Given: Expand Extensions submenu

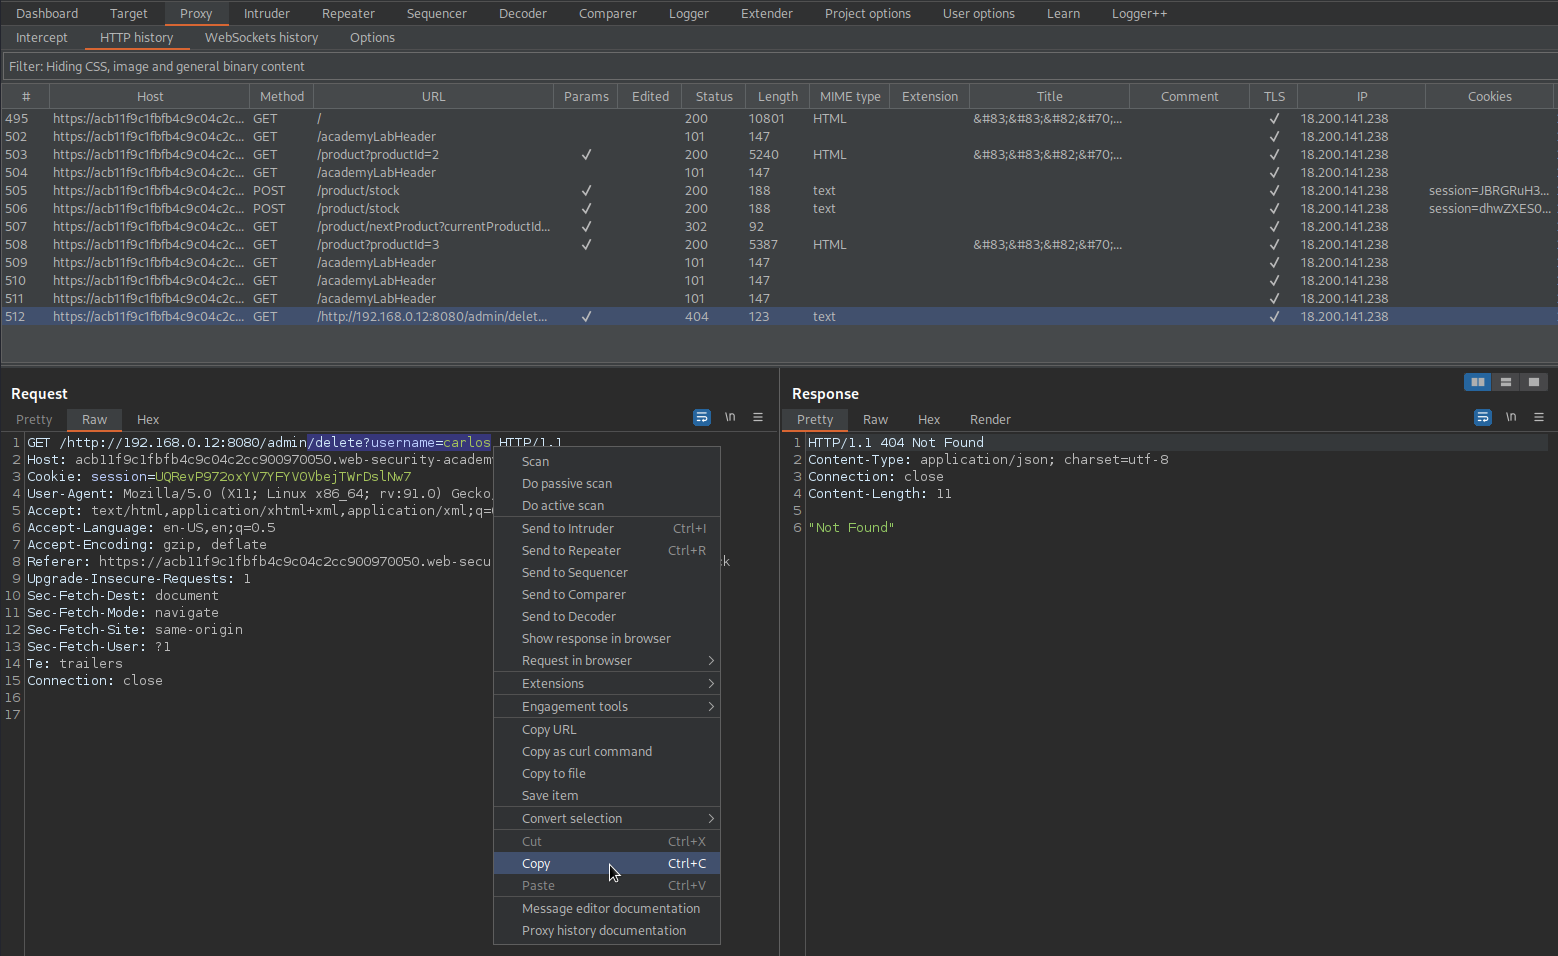Looking at the screenshot, I should [x=607, y=683].
